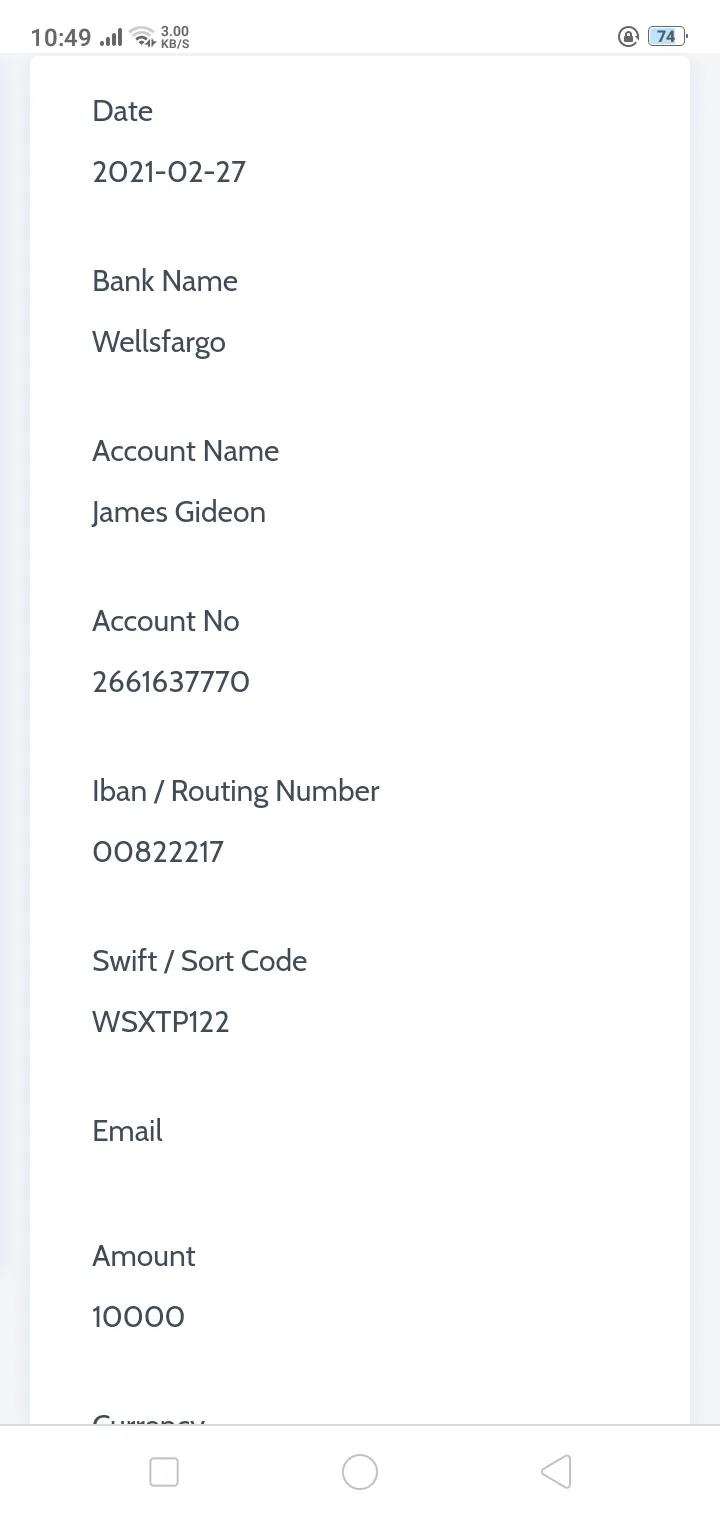Tap the Iban / Routing Number label

point(236,792)
